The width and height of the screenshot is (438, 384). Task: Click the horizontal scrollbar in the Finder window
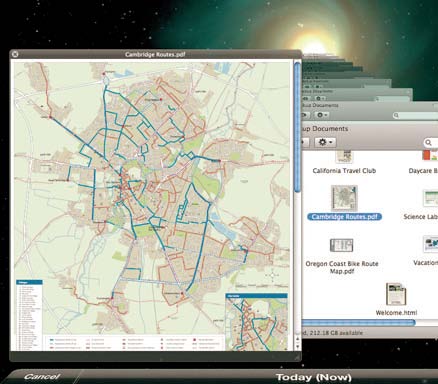[359, 322]
